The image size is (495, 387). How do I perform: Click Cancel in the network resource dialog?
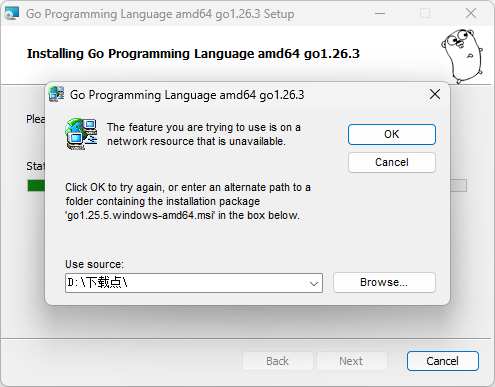392,162
